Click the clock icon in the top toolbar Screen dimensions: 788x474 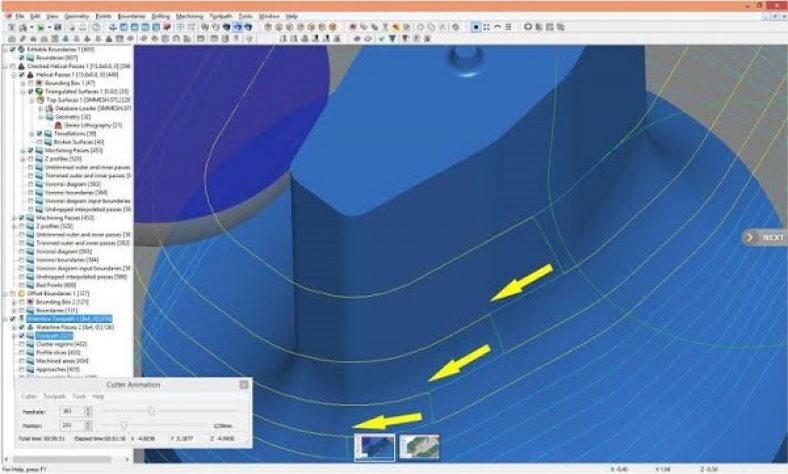tap(96, 27)
